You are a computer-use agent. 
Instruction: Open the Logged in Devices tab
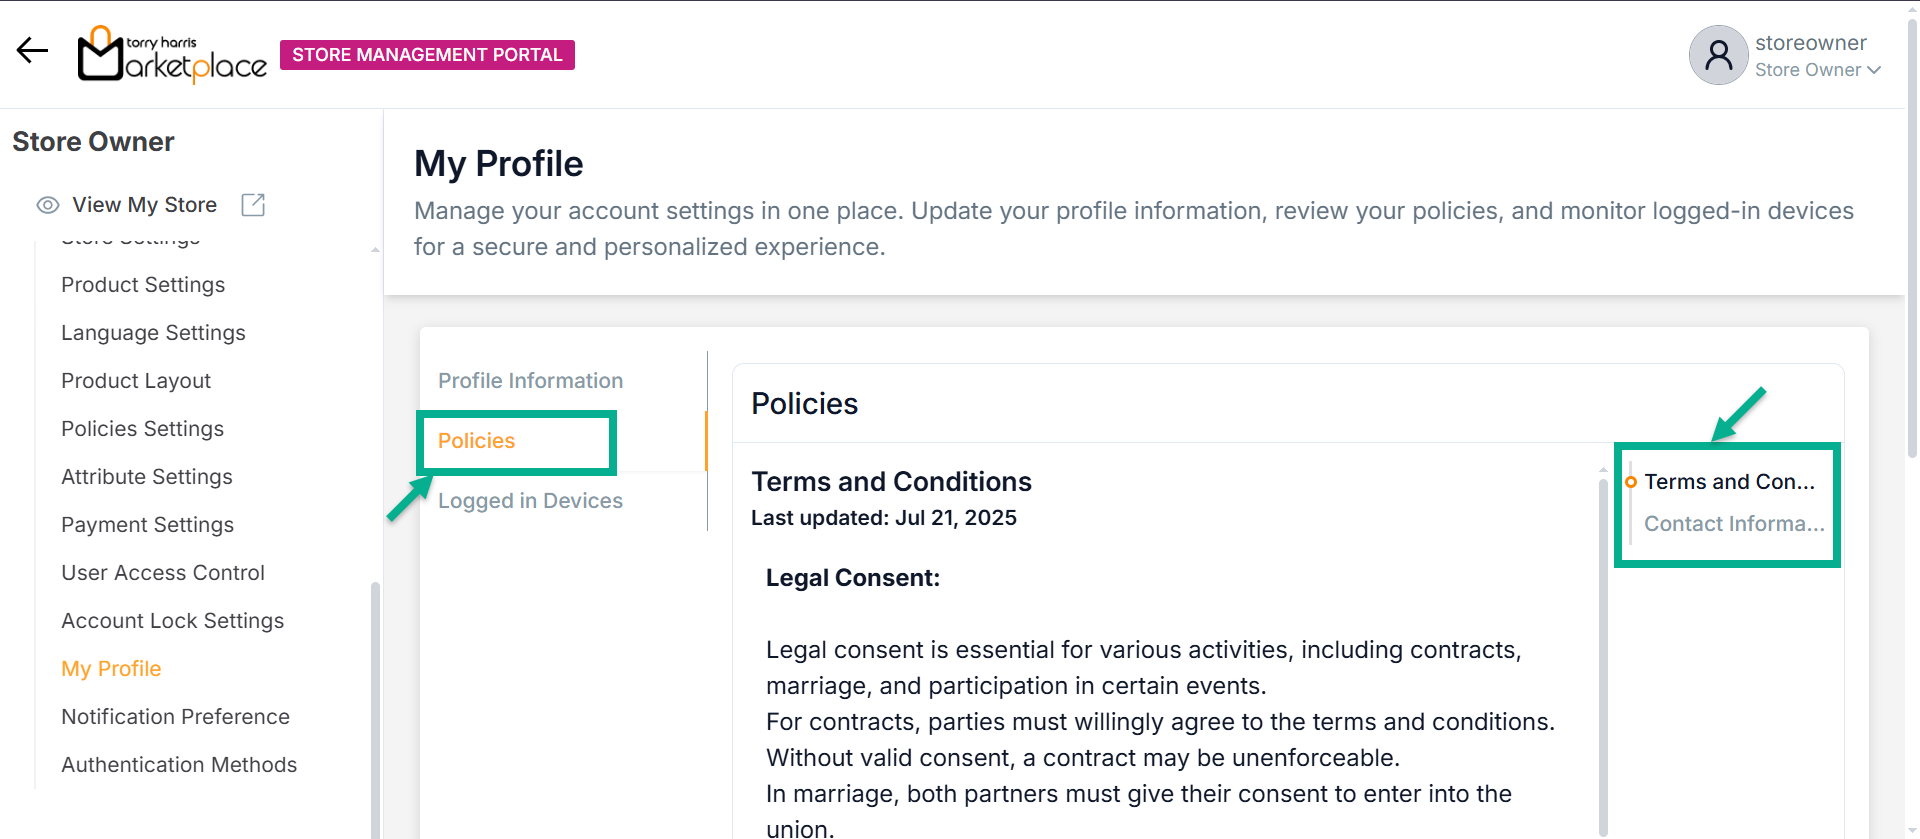530,501
